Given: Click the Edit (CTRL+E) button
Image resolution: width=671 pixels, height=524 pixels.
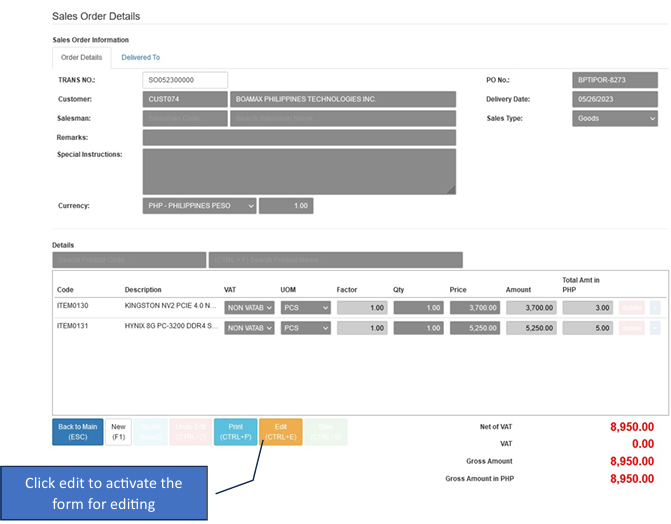Looking at the screenshot, I should 280,432.
